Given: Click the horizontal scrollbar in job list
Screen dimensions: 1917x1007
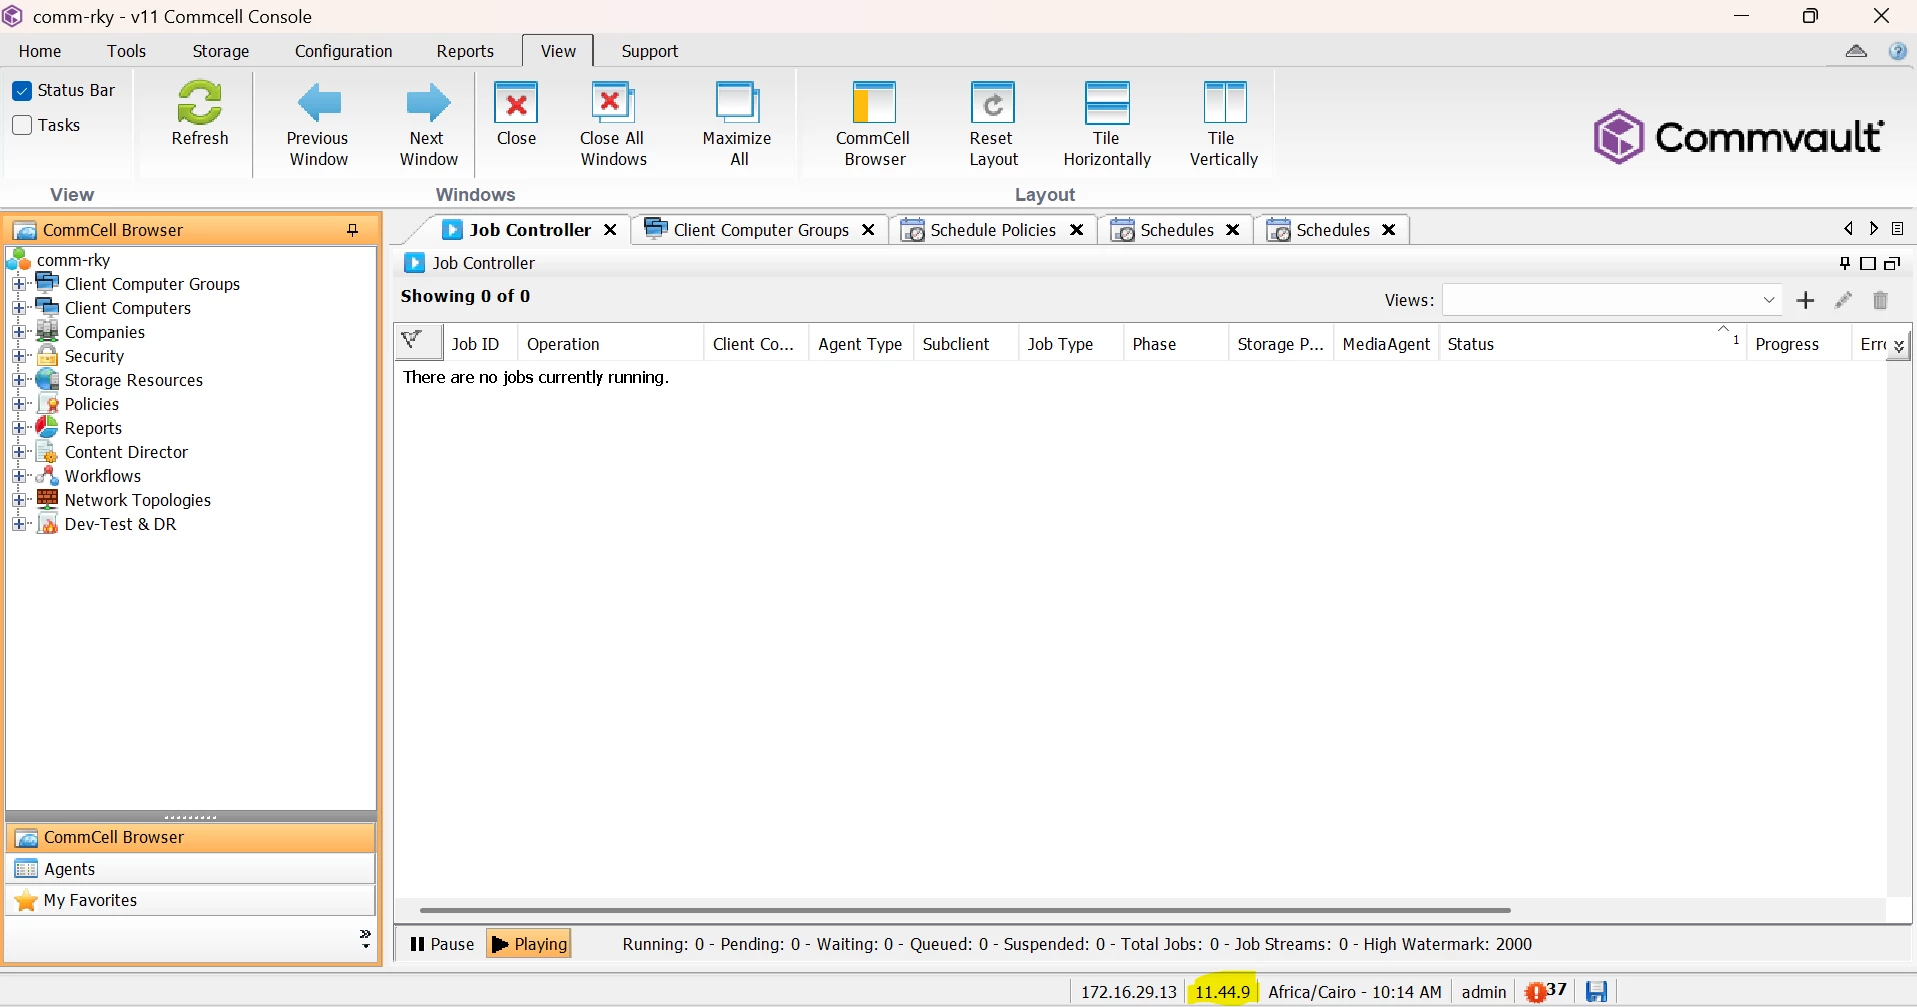Looking at the screenshot, I should pos(965,910).
